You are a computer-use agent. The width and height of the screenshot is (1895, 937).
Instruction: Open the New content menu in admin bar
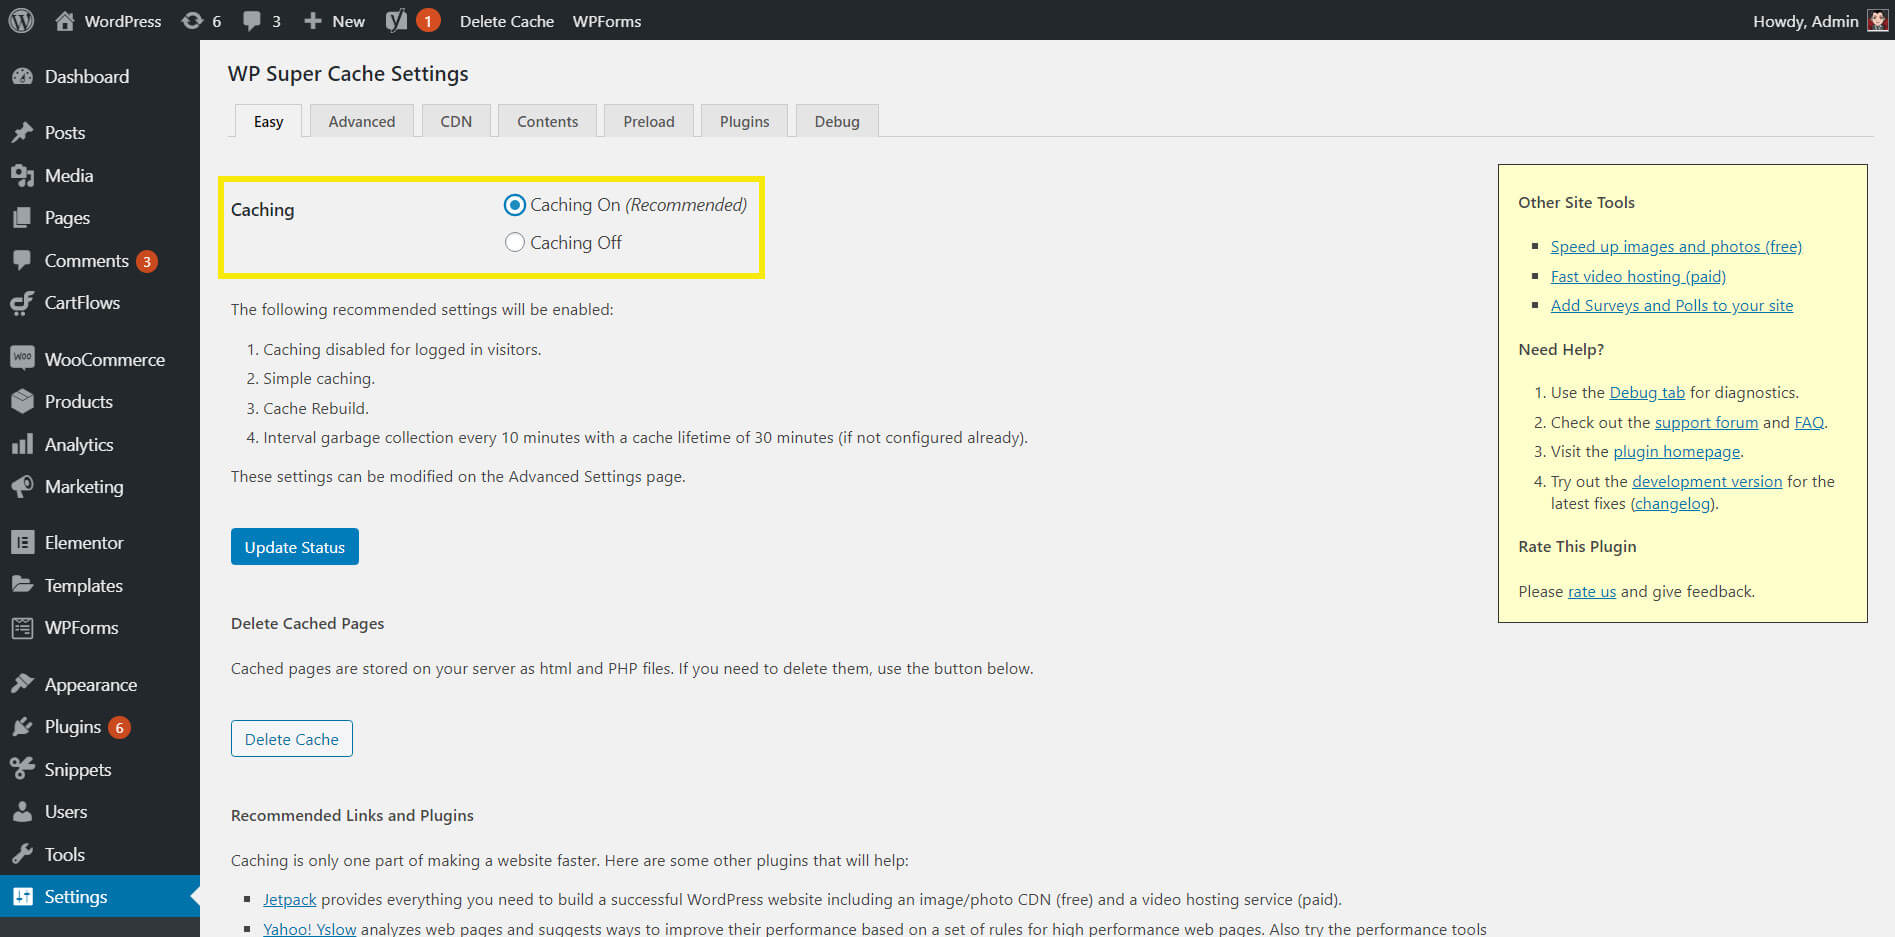[x=335, y=21]
